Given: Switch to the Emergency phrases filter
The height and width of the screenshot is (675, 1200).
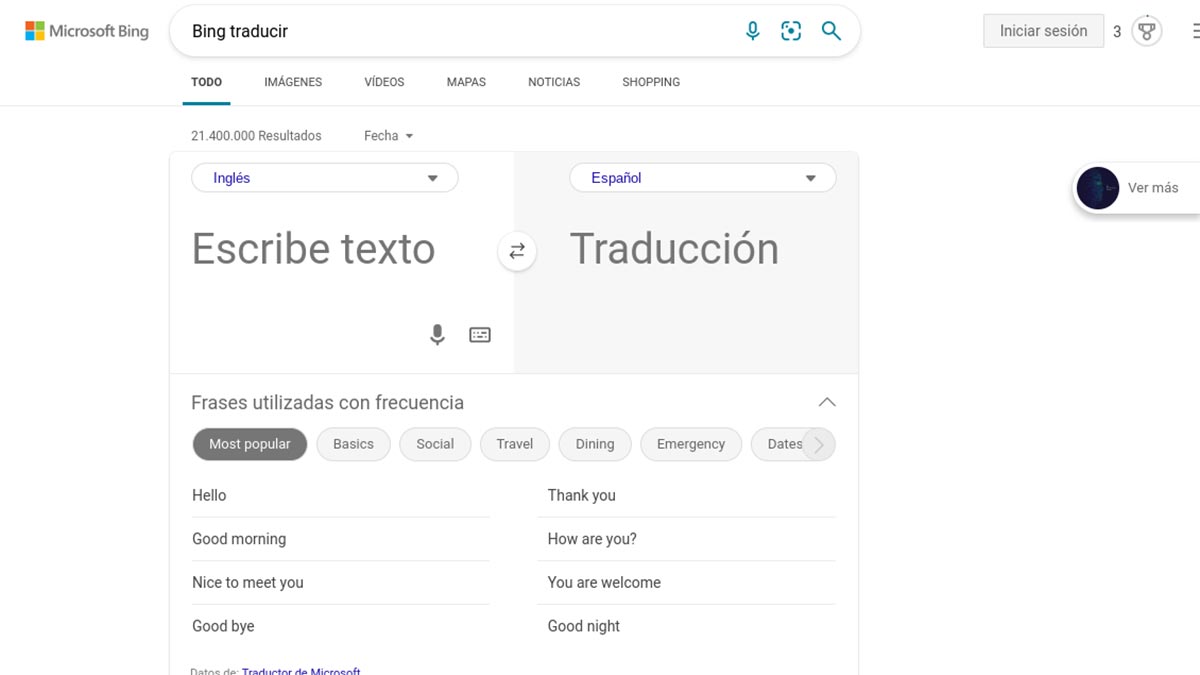Looking at the screenshot, I should point(690,443).
